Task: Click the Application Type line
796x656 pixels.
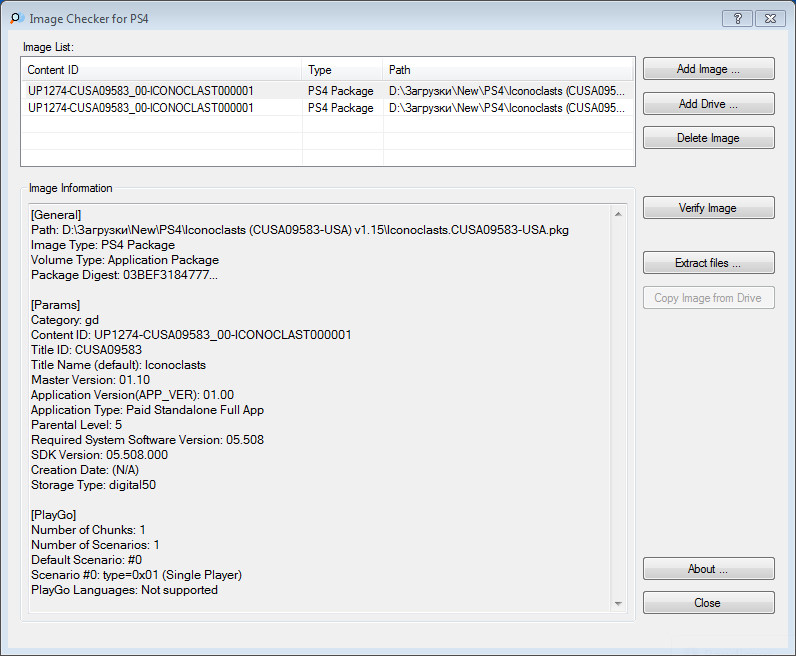Action: [147, 410]
